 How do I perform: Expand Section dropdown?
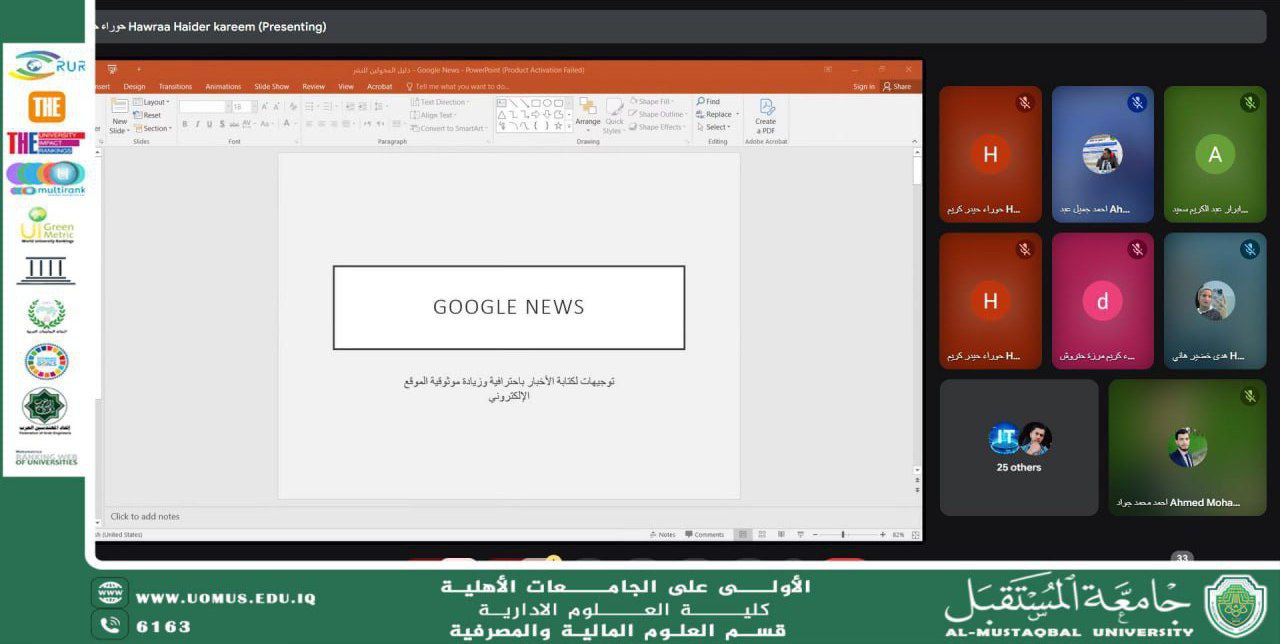[153, 128]
